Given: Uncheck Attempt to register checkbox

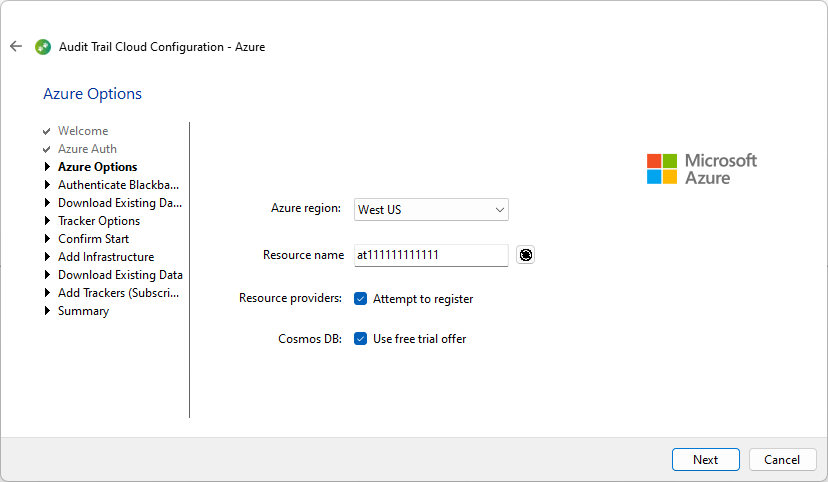Looking at the screenshot, I should (361, 299).
